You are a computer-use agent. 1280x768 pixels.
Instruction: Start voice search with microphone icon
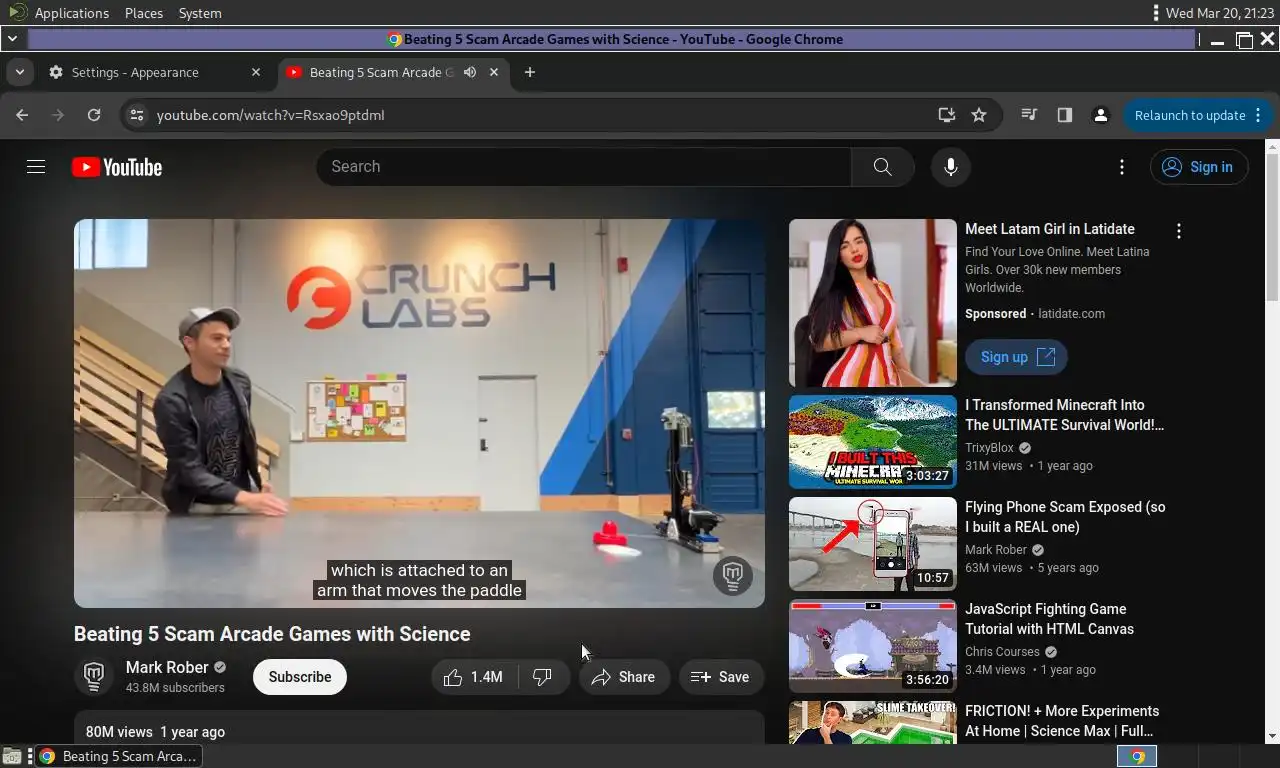pyautogui.click(x=951, y=167)
